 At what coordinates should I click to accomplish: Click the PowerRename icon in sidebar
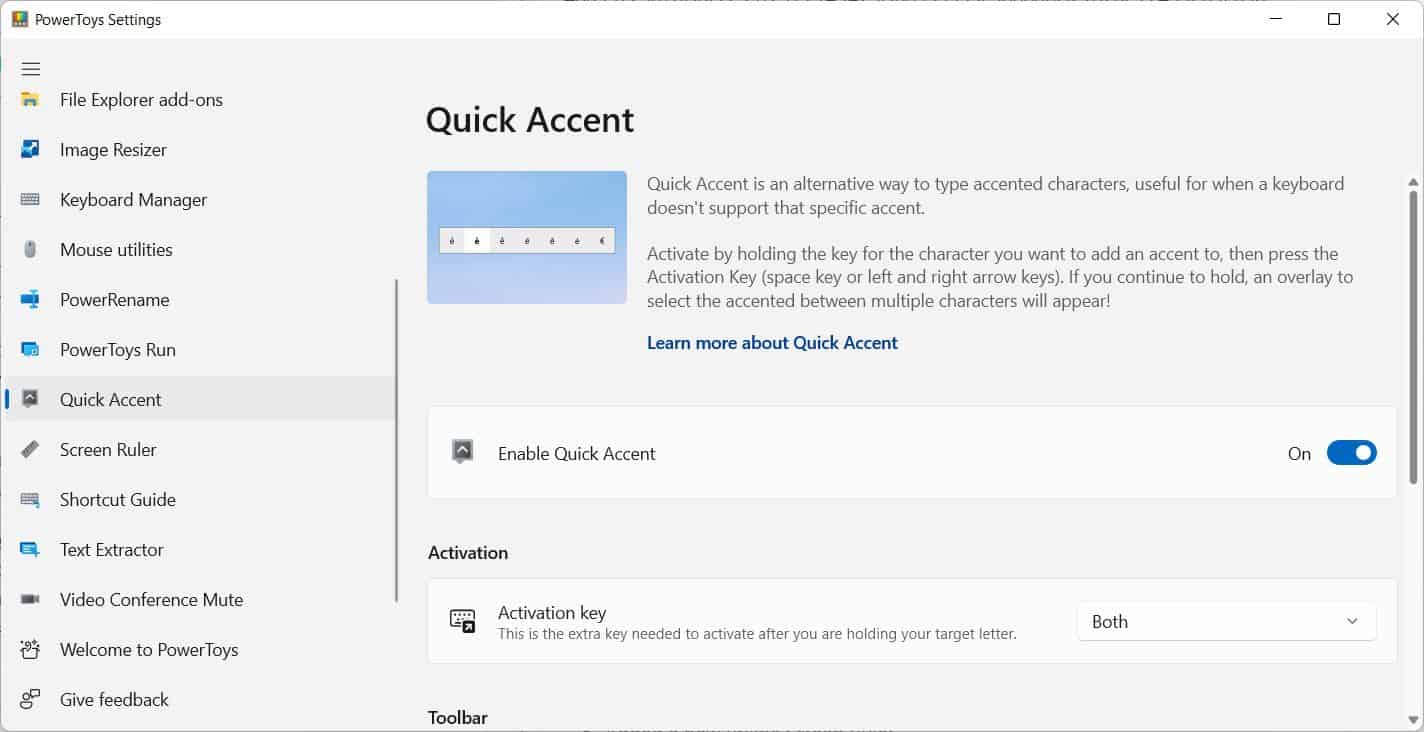(x=31, y=300)
